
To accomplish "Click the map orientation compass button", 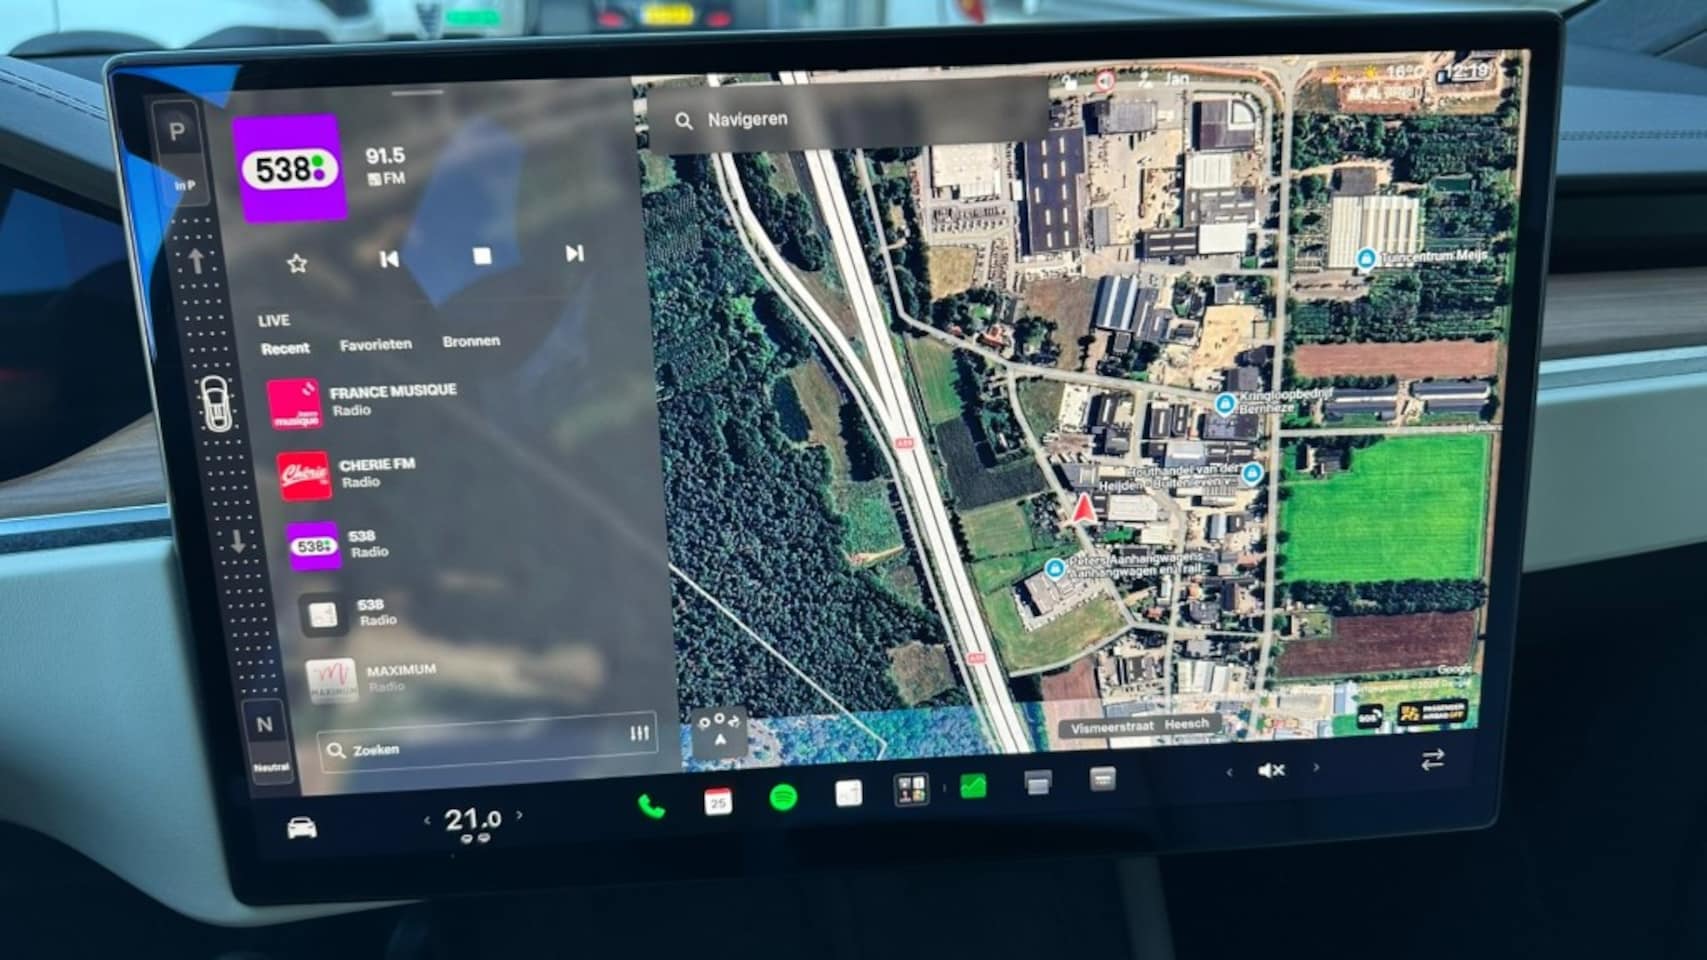I will tap(719, 732).
